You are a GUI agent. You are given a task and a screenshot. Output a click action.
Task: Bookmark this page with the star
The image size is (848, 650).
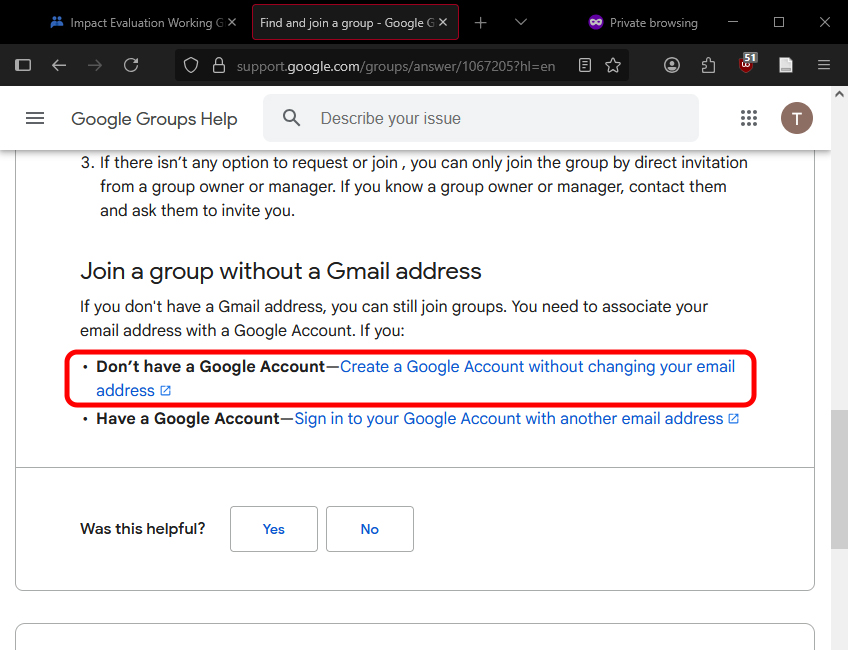click(613, 65)
